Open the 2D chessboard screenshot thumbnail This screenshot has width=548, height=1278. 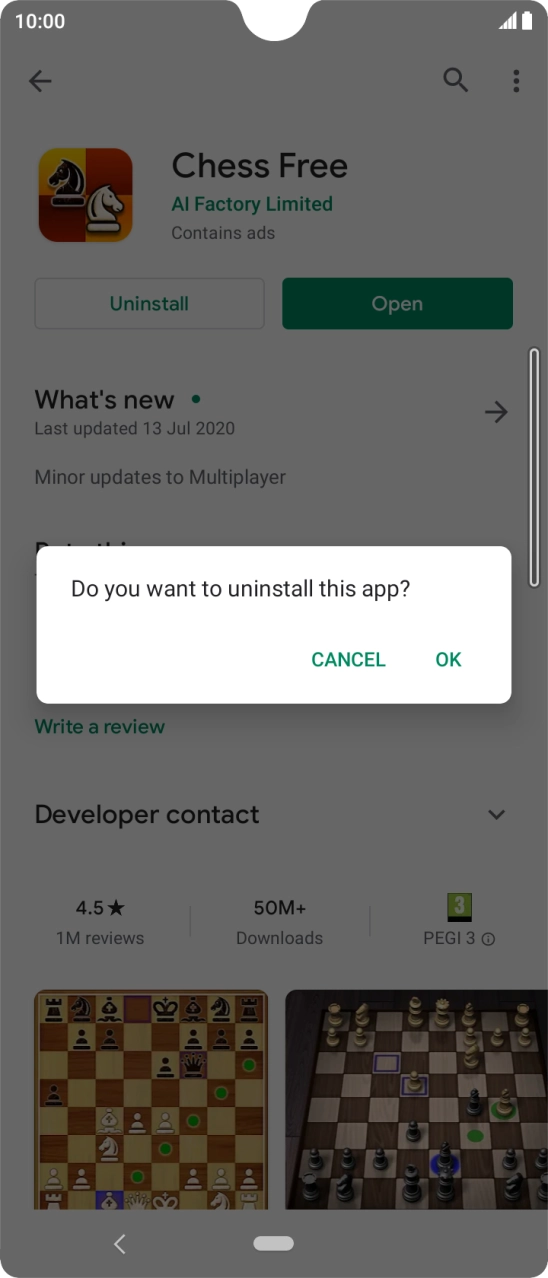click(151, 1100)
